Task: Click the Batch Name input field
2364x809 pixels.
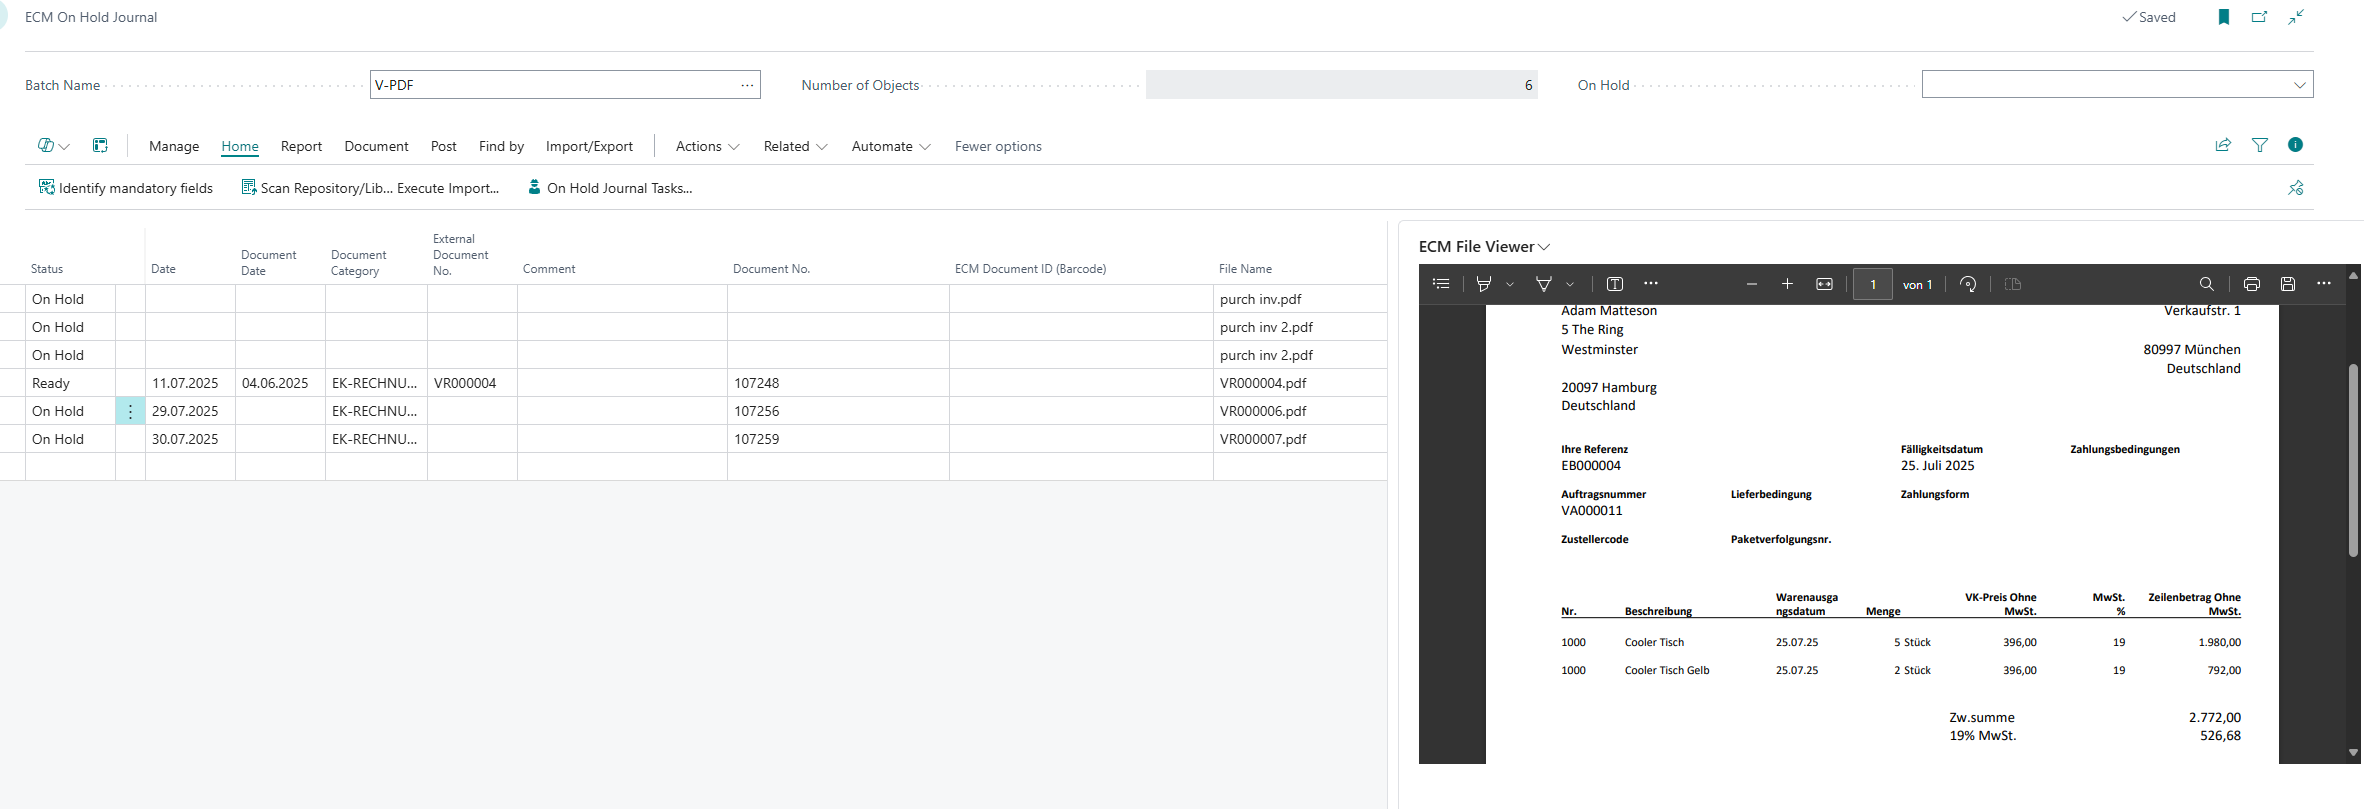Action: point(553,85)
